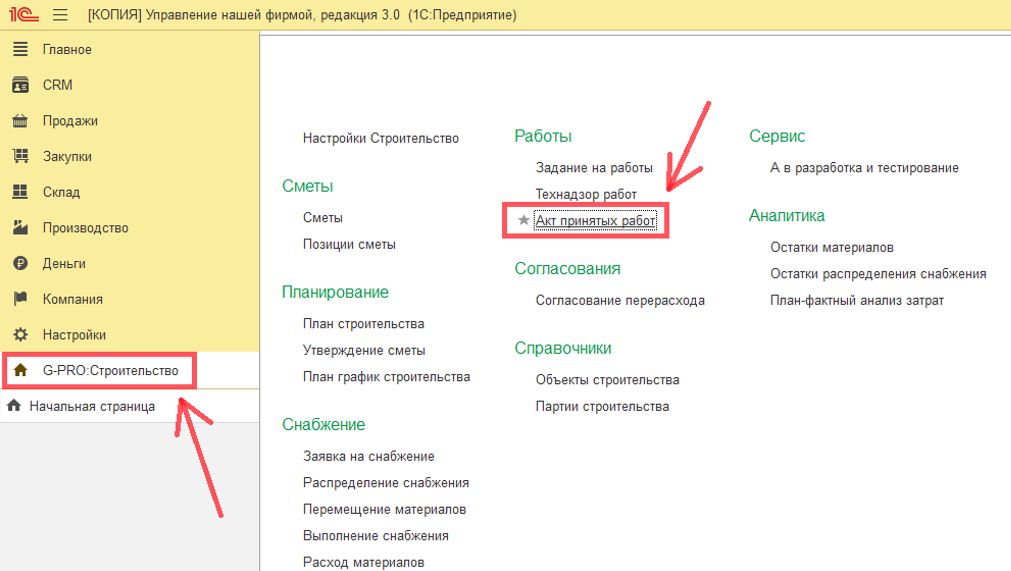Open the Главное section in sidebar
1011x571 pixels.
click(x=67, y=50)
